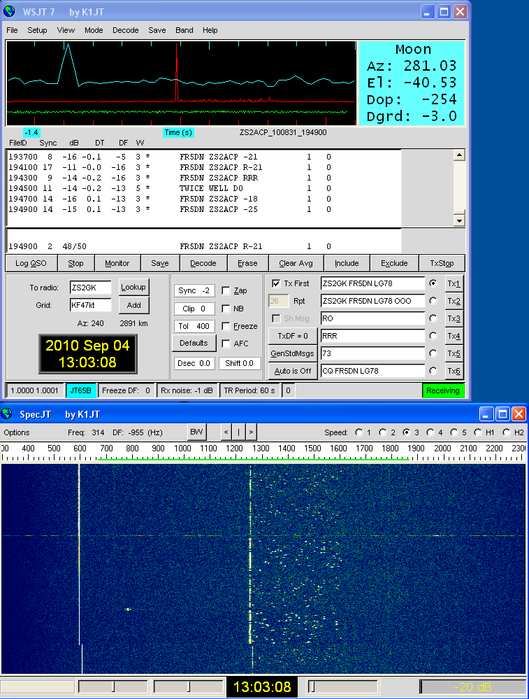This screenshot has height=699, width=529.
Task: Open the File menu in WSJT
Action: pyautogui.click(x=12, y=30)
